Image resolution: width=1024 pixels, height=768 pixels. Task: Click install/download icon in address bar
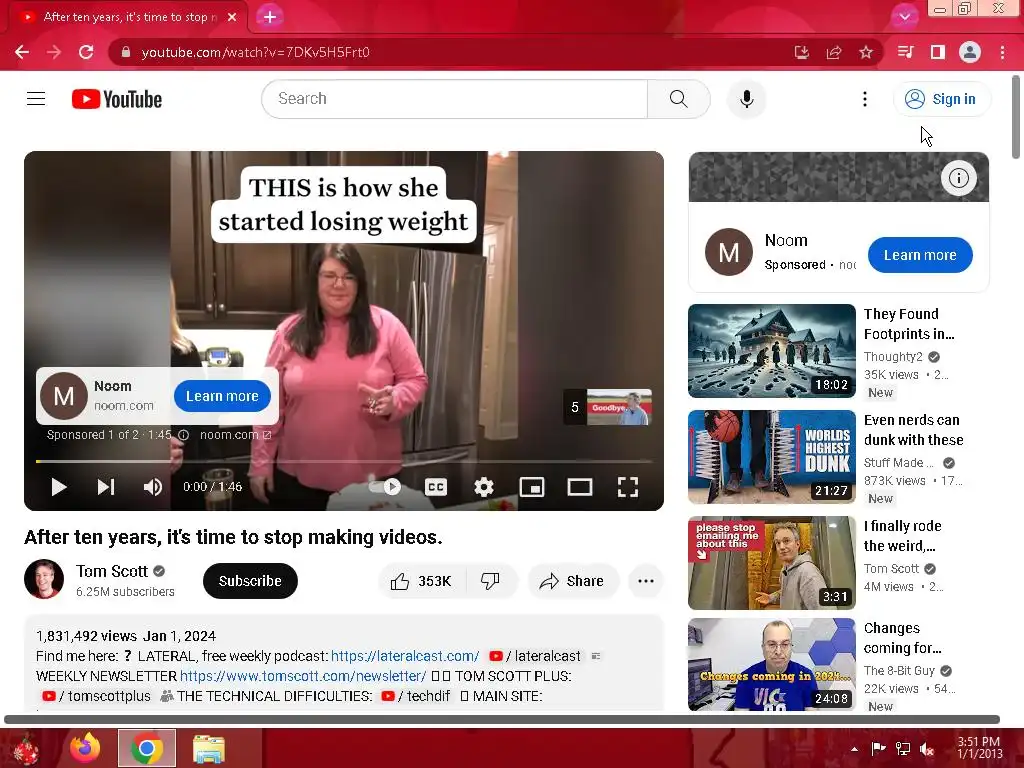click(x=802, y=52)
